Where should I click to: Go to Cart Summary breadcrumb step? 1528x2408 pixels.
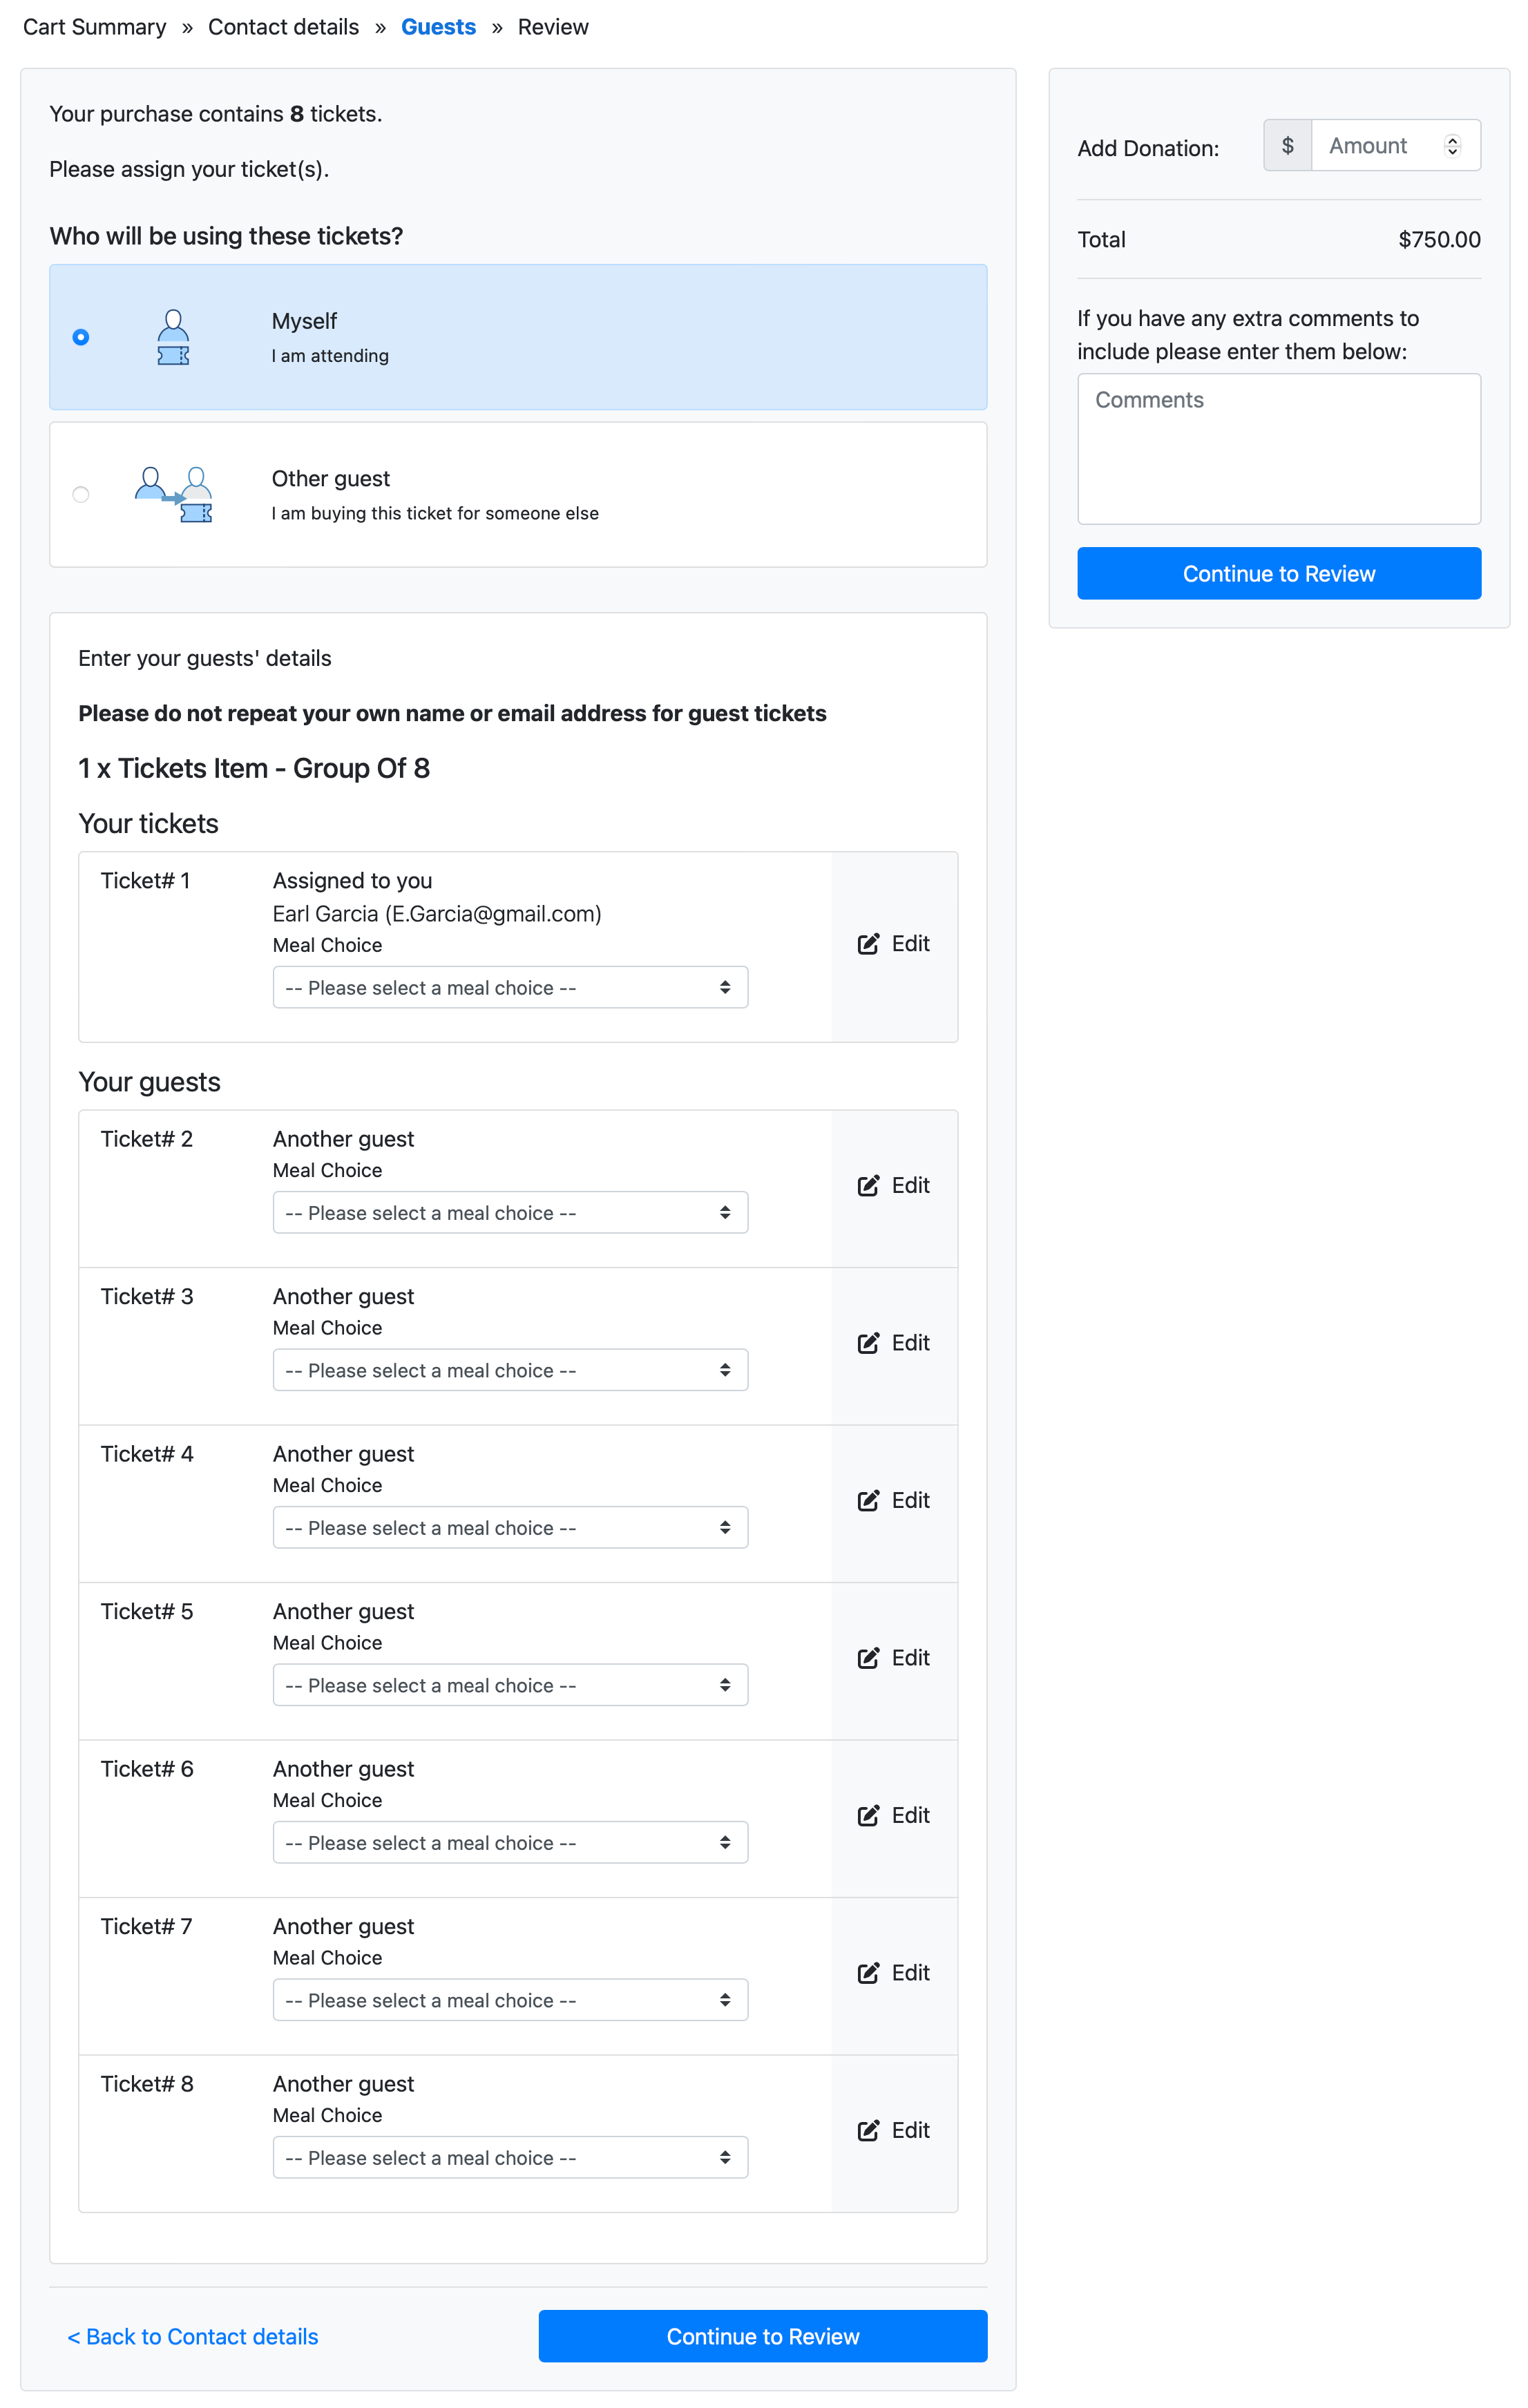[x=95, y=27]
